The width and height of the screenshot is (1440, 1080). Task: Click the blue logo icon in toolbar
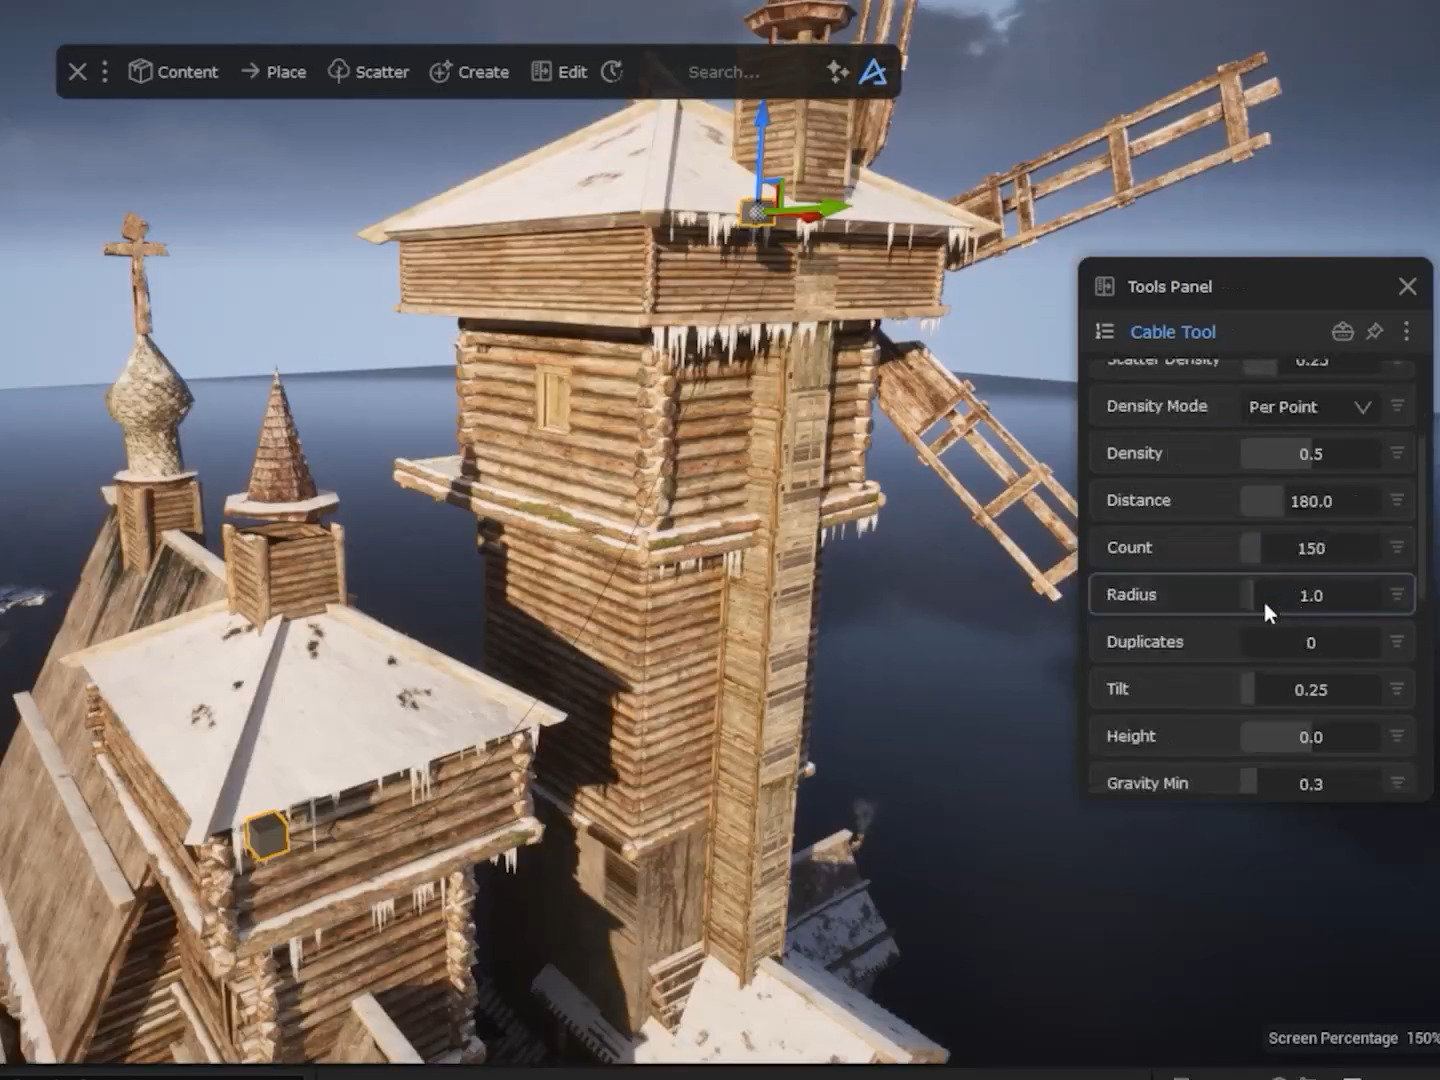pyautogui.click(x=873, y=72)
